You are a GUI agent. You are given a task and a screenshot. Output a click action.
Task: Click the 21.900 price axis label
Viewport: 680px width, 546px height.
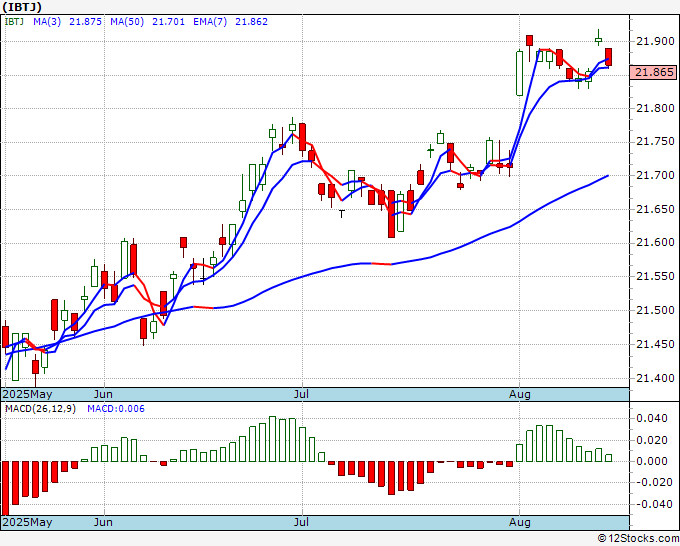(x=655, y=41)
